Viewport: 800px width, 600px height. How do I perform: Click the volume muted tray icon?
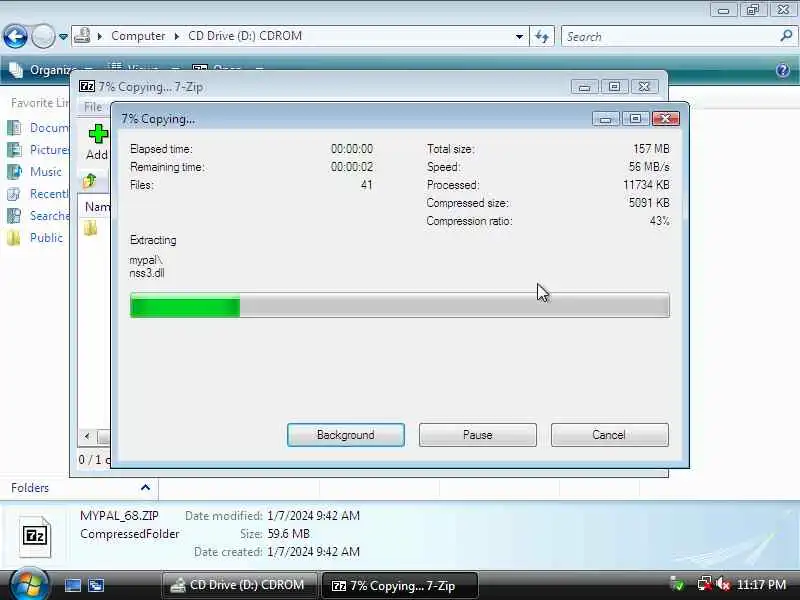(x=722, y=584)
